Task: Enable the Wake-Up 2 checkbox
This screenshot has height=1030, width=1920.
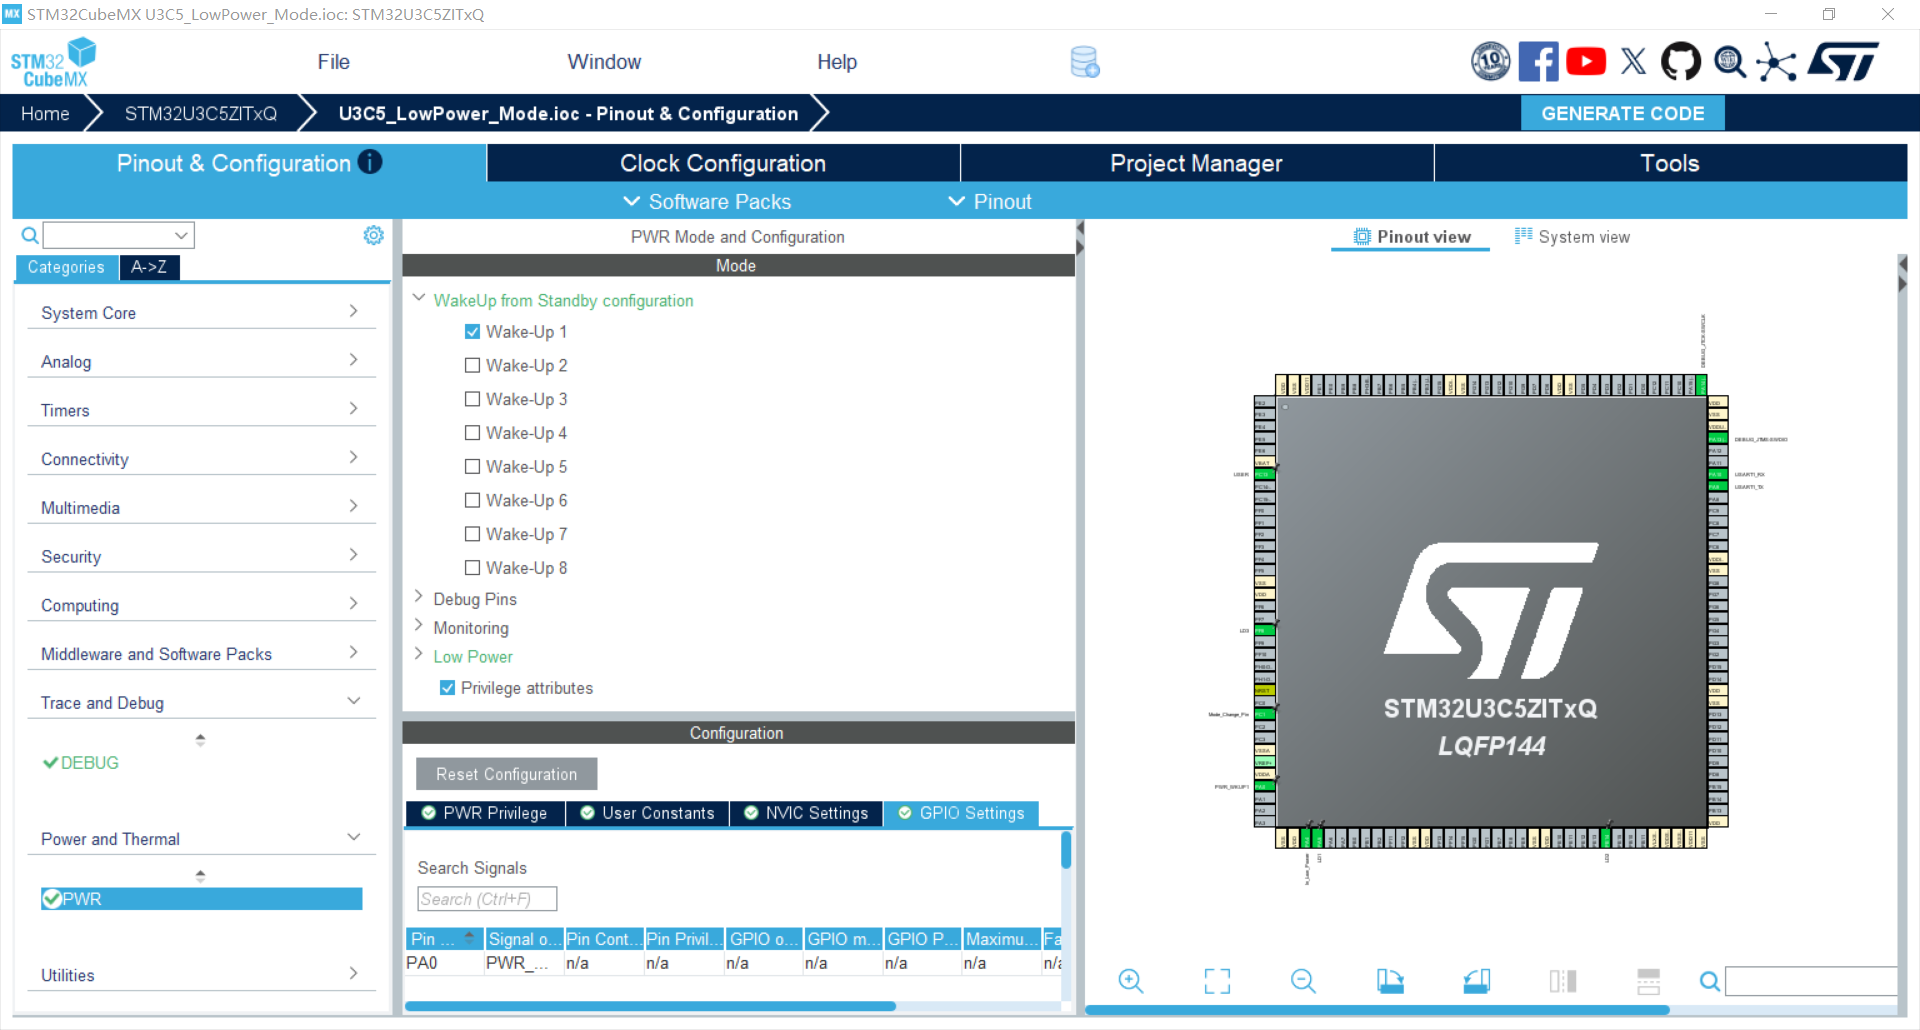Action: [472, 366]
